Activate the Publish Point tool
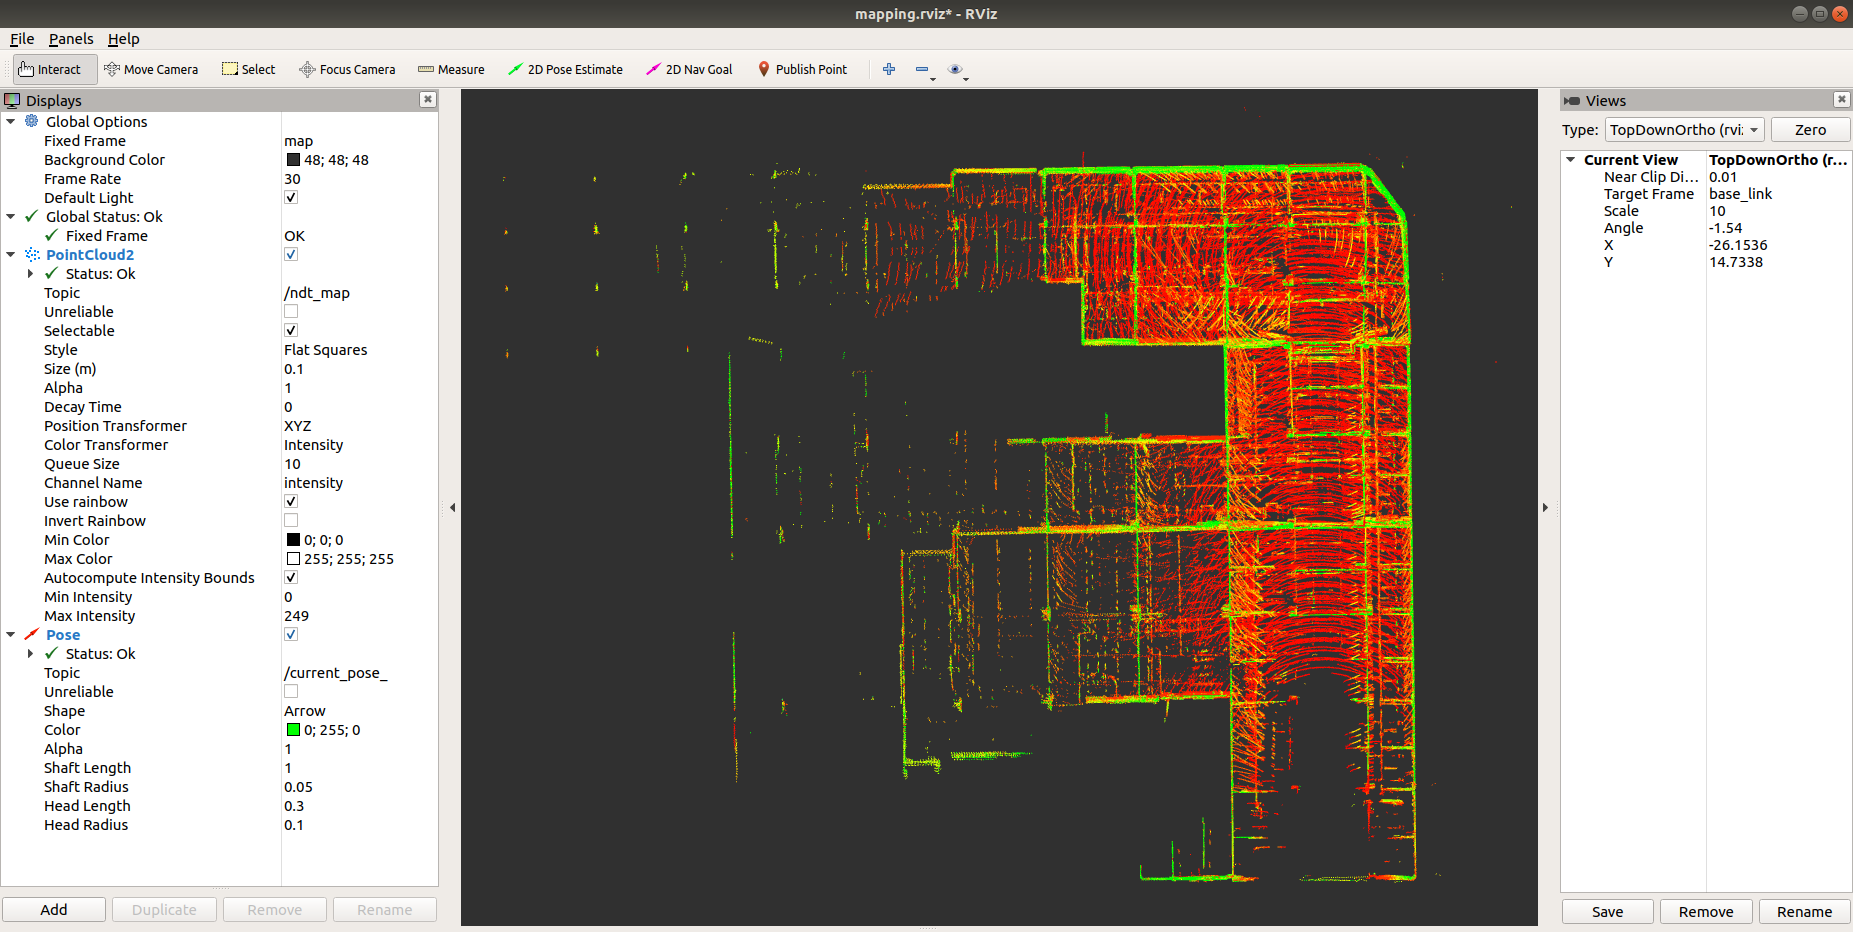Viewport: 1853px width, 932px height. 802,69
